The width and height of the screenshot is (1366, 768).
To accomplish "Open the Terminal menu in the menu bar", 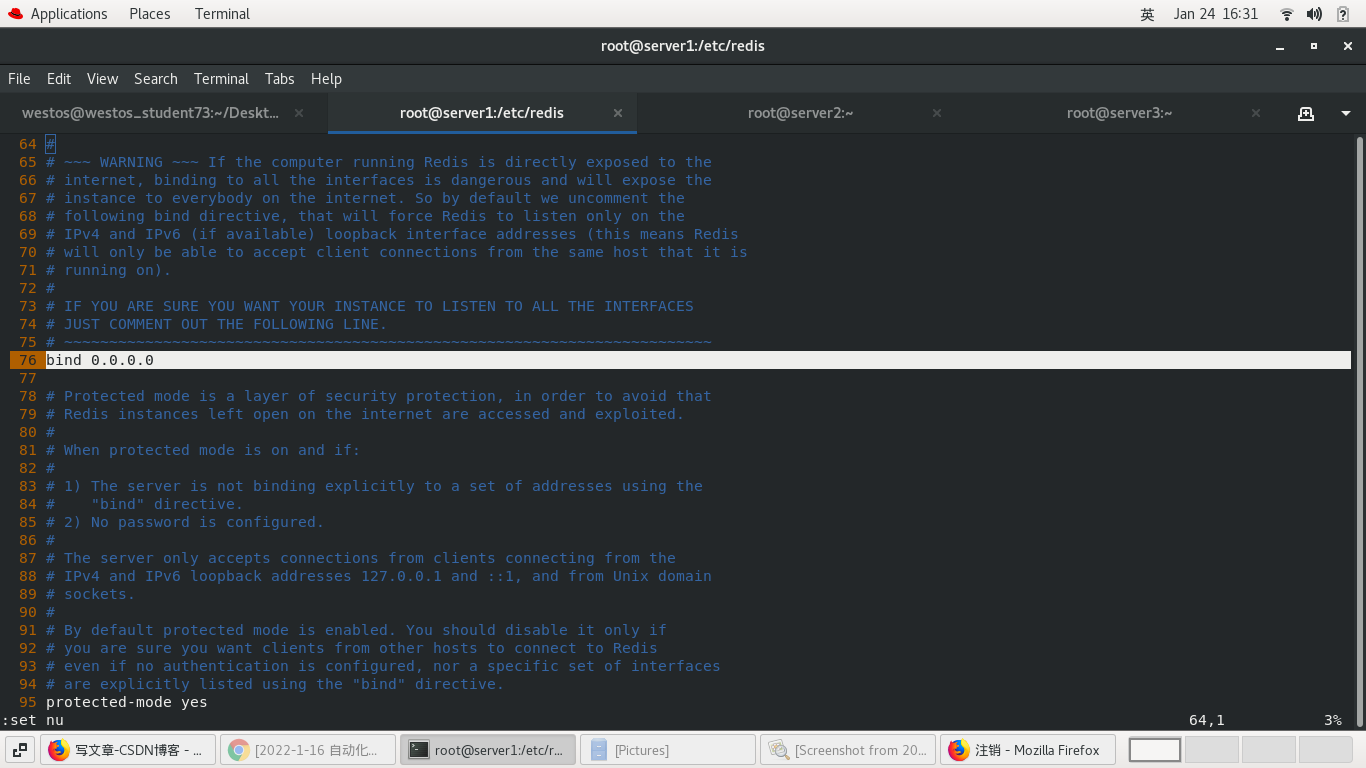I will click(221, 79).
